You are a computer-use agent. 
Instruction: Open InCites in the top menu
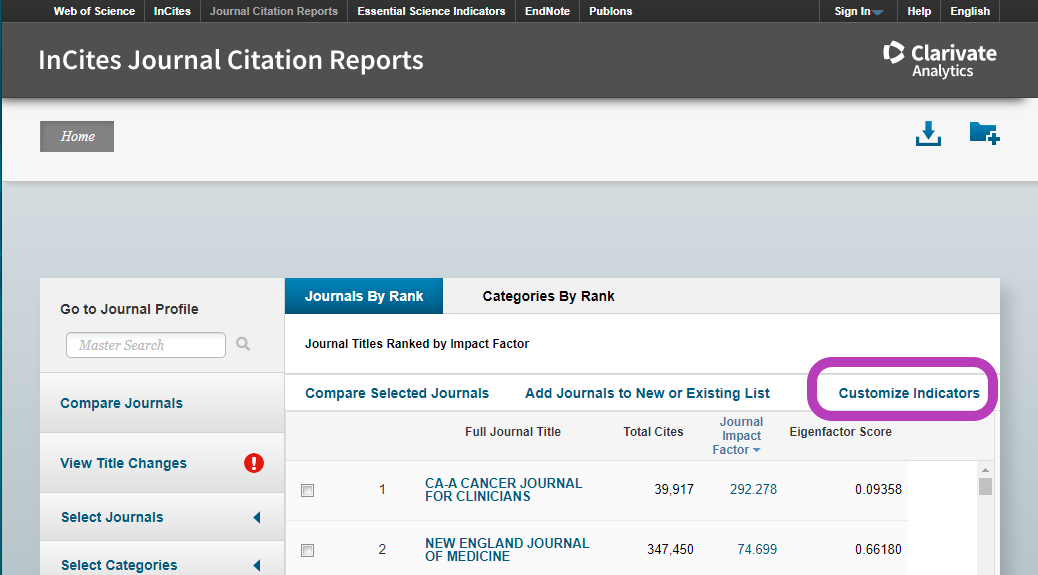tap(172, 11)
